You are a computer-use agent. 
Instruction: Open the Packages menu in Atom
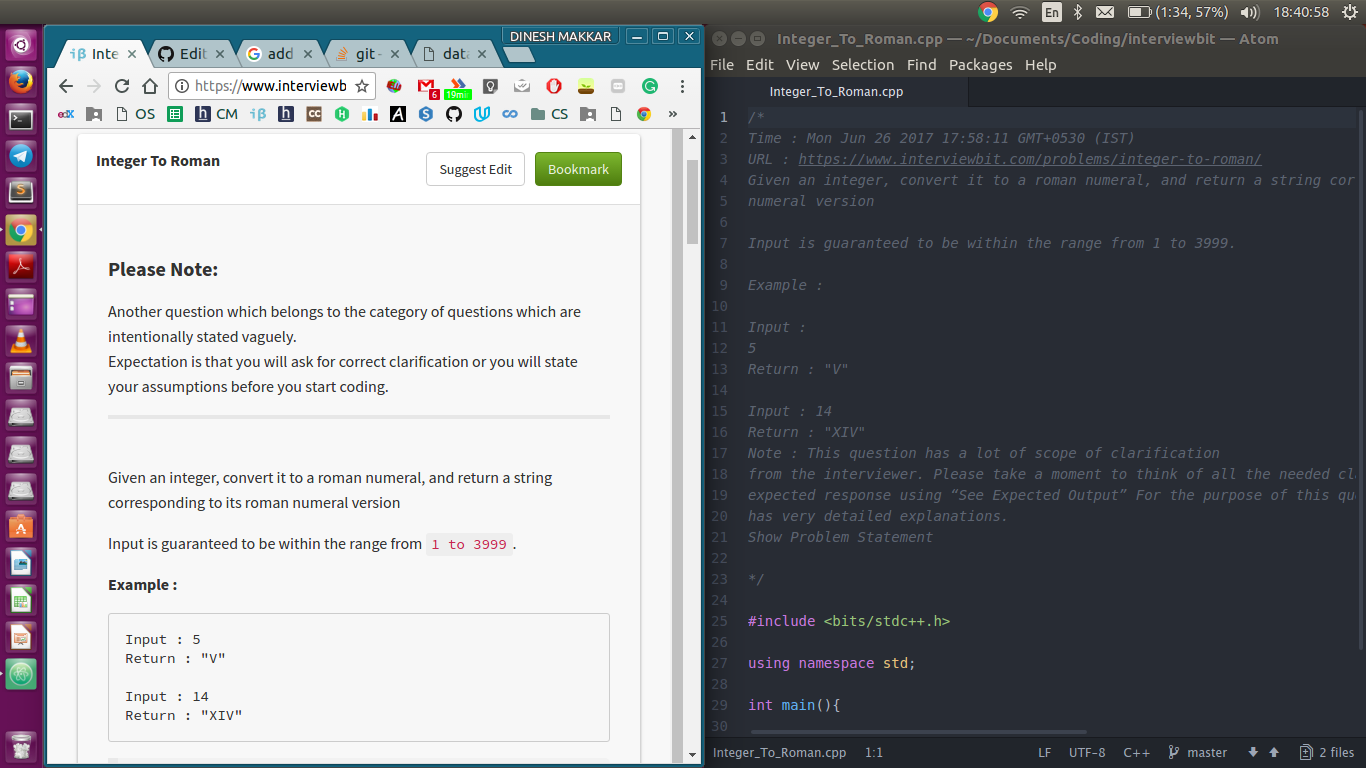tap(981, 64)
